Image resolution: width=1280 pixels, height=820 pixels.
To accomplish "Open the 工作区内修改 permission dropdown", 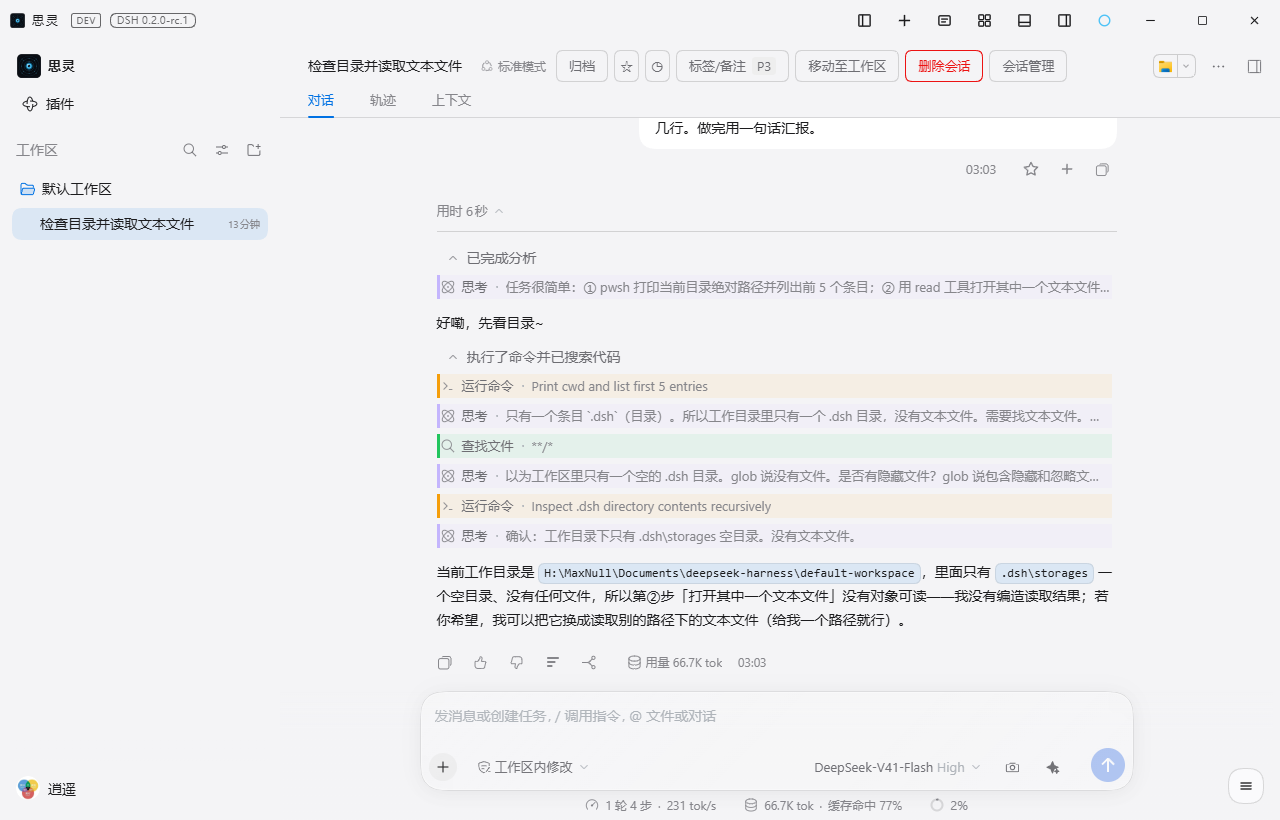I will [x=533, y=767].
